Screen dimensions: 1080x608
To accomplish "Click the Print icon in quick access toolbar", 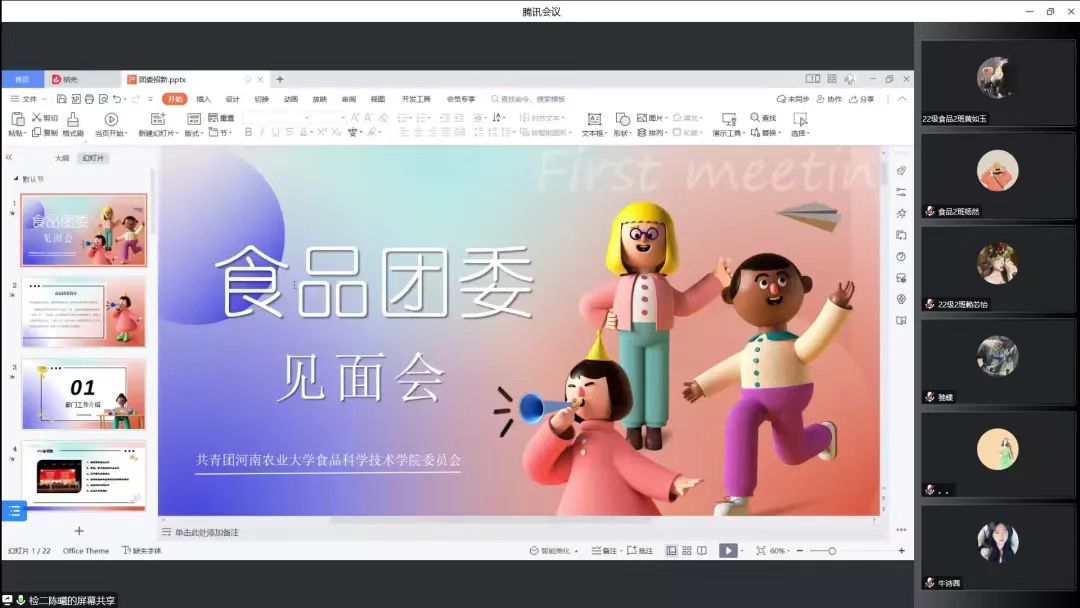I will [x=89, y=99].
